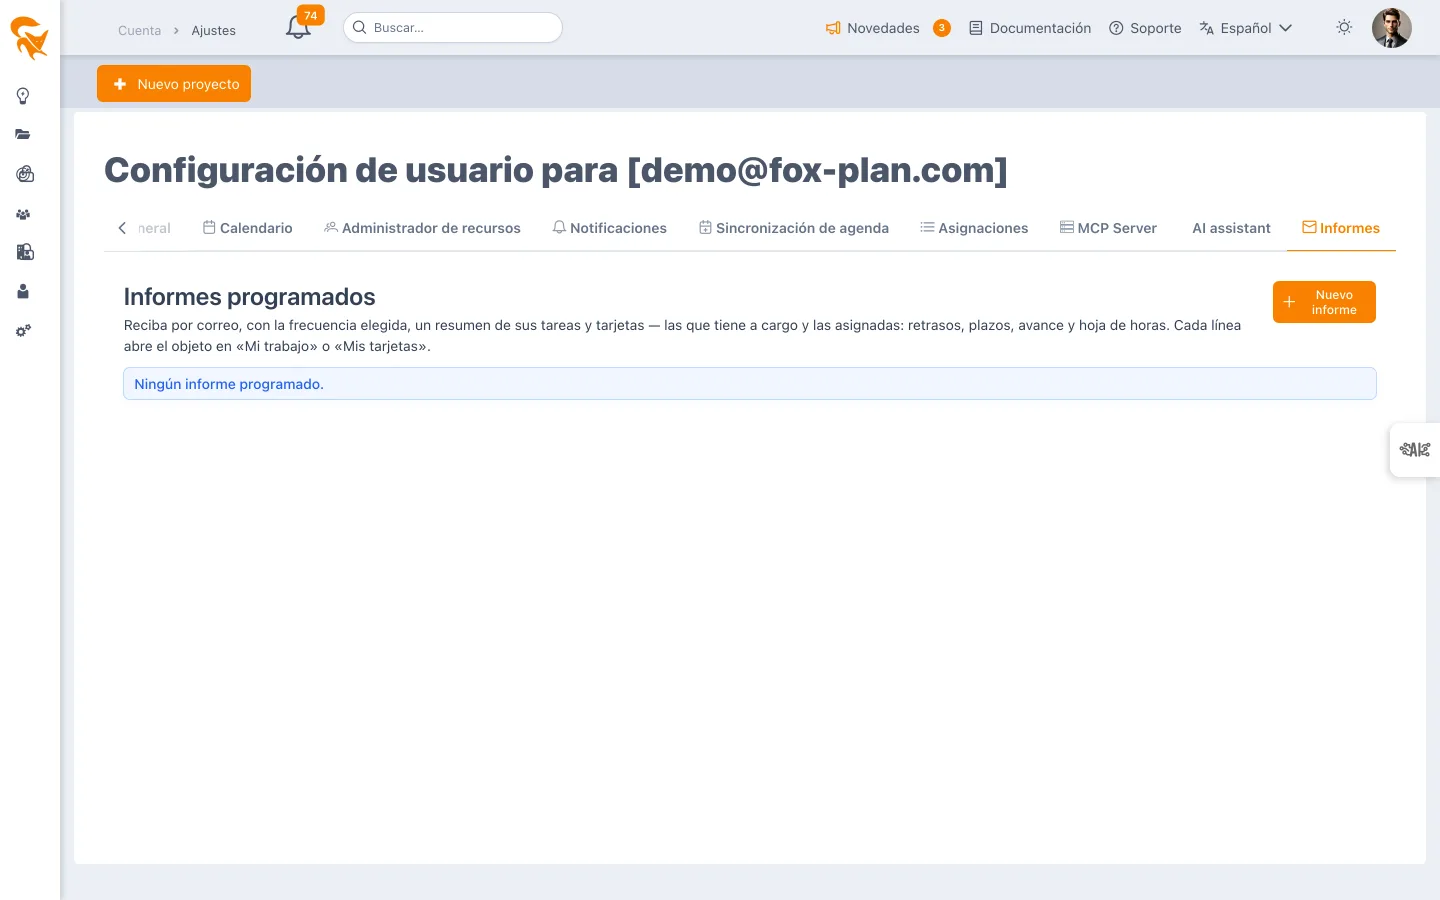The width and height of the screenshot is (1440, 900).
Task: Toggle light/dark theme sun icon
Action: pos(1344,28)
